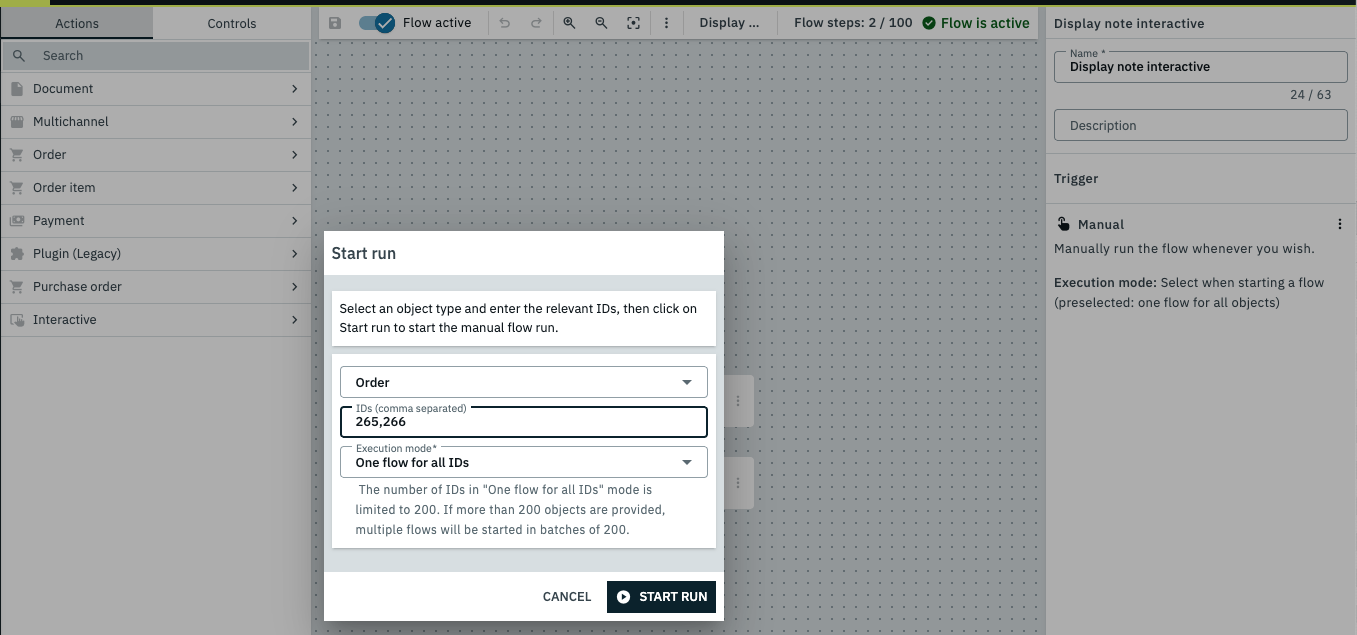This screenshot has height=635, width=1357.
Task: Click the Start run dialog title
Action: click(364, 254)
